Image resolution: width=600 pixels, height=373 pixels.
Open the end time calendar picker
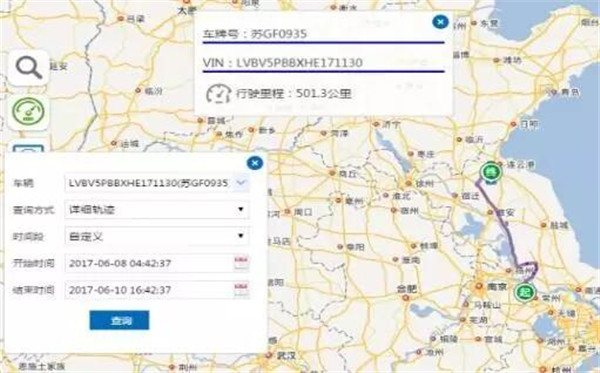click(241, 290)
